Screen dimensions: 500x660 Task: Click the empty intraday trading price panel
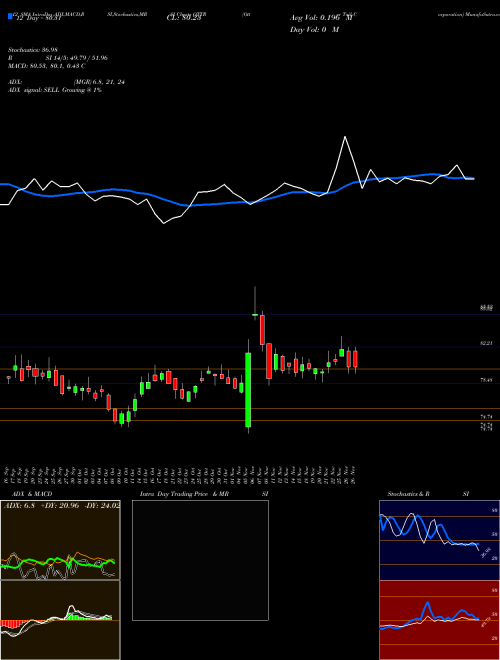200,560
